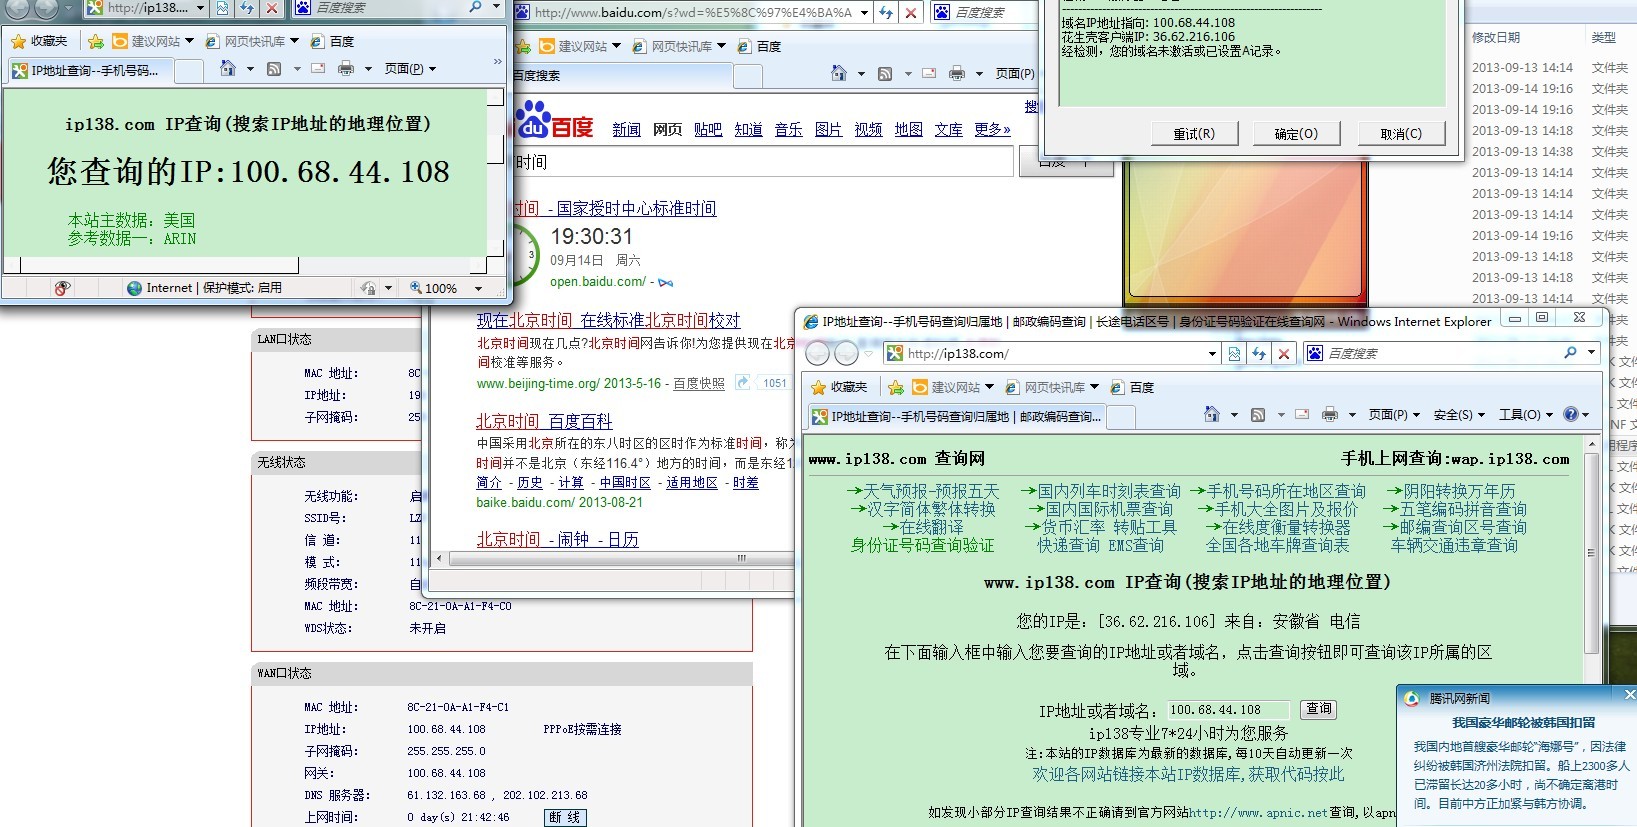Refresh the page in the small top-left window

coord(247,8)
